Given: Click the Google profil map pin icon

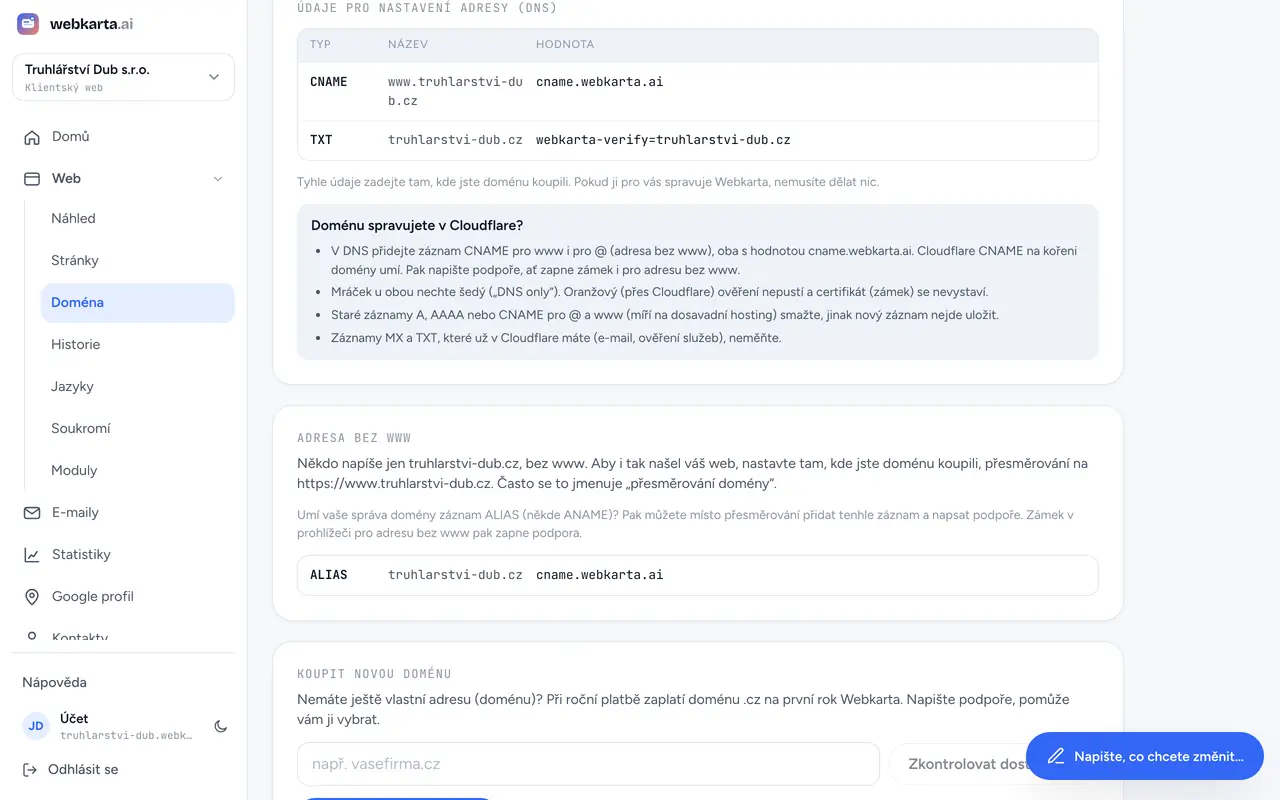Looking at the screenshot, I should (x=32, y=597).
